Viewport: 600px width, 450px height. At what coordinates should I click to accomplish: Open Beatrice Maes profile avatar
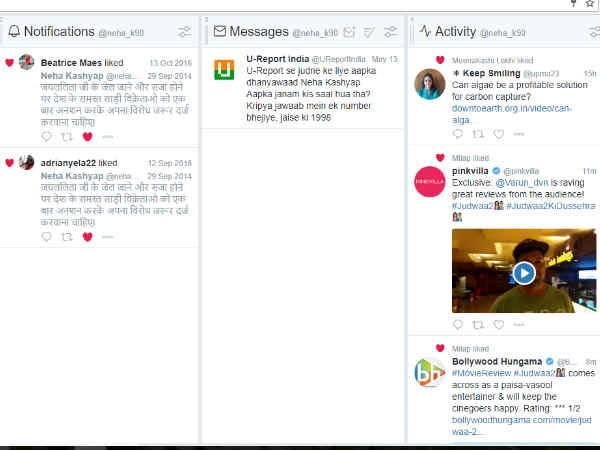[26, 62]
